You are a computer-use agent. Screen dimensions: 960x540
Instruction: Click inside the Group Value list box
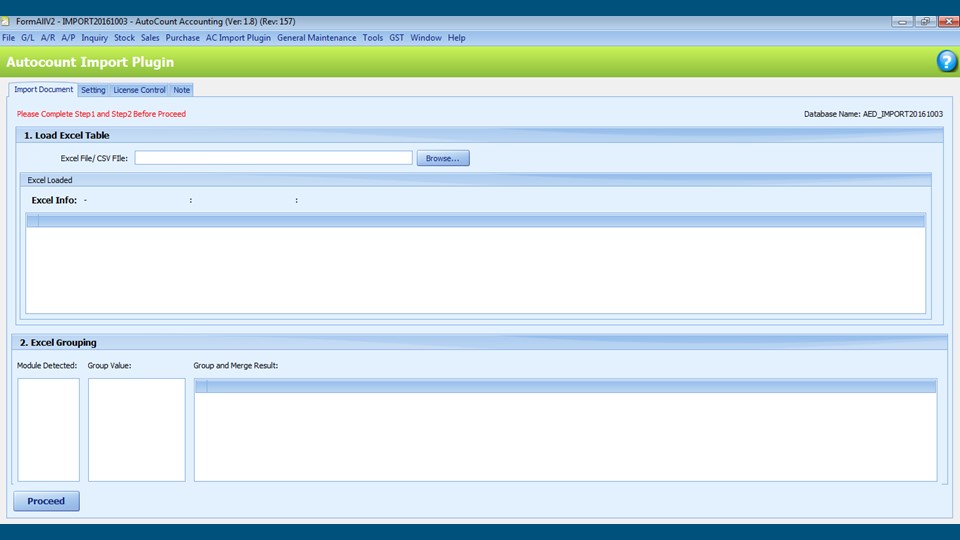(136, 429)
